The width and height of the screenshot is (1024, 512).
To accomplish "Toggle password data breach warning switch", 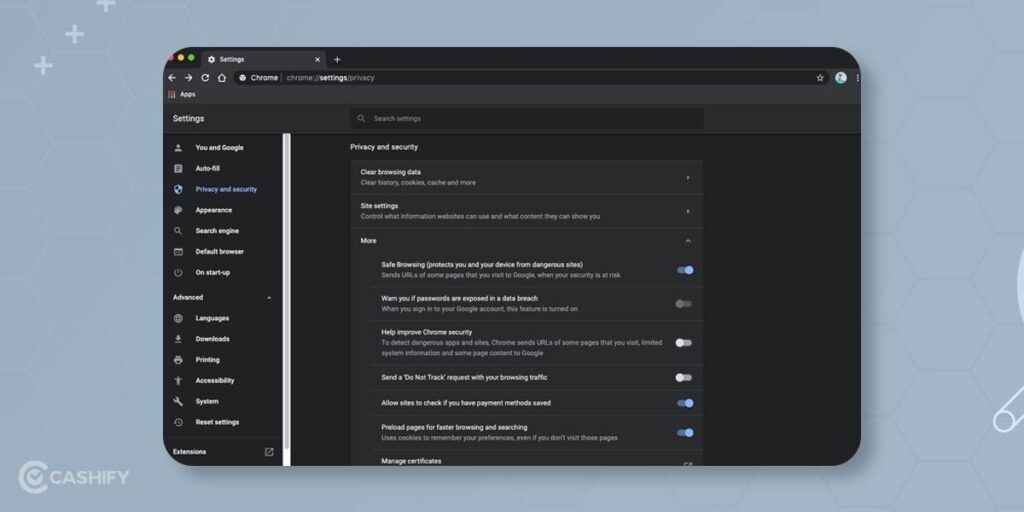I will point(683,304).
